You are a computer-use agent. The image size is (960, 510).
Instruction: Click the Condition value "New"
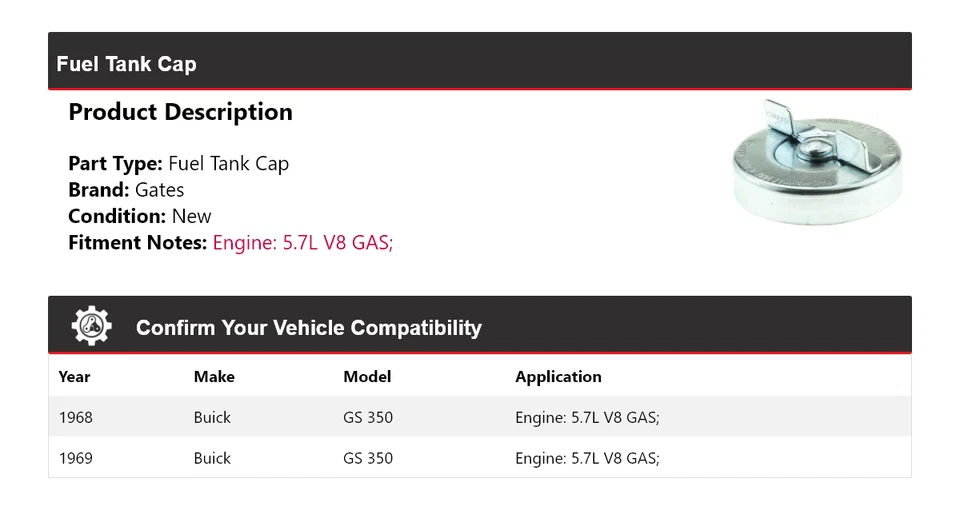coord(191,216)
